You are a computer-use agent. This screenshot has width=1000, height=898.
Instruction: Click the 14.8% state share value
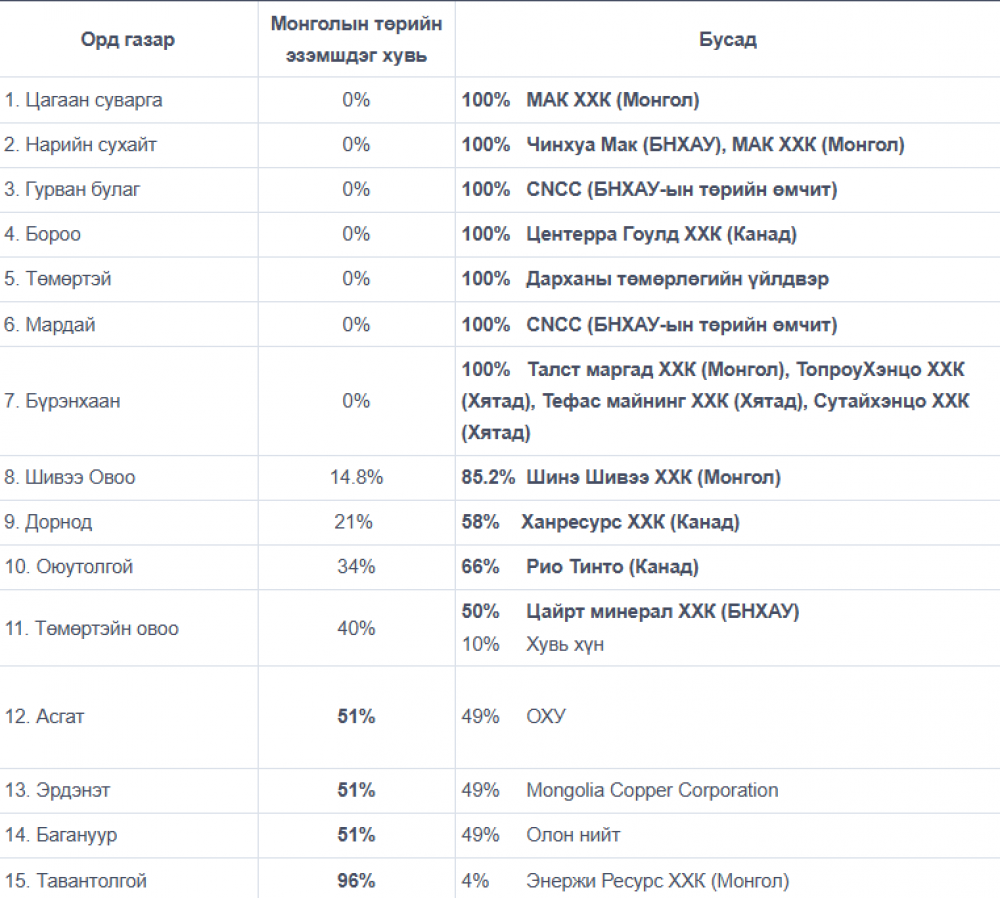(x=356, y=477)
